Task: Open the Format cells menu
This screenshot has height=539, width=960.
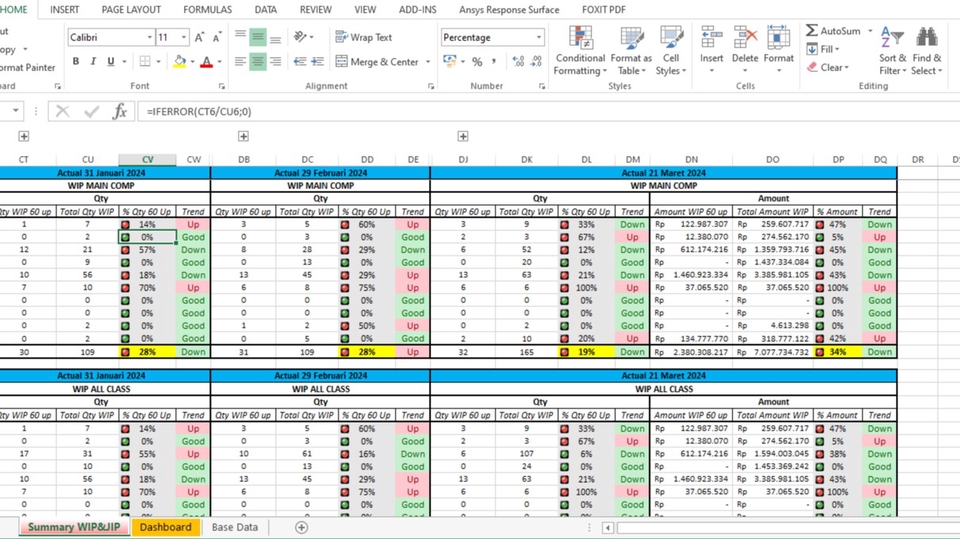Action: pos(779,50)
